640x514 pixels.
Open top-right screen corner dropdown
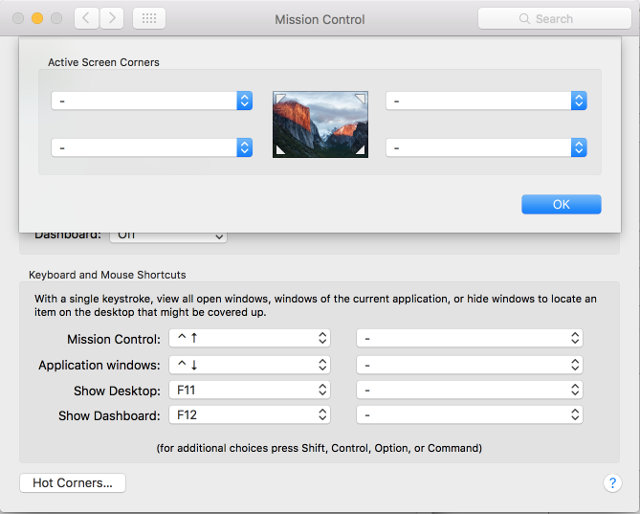(486, 101)
